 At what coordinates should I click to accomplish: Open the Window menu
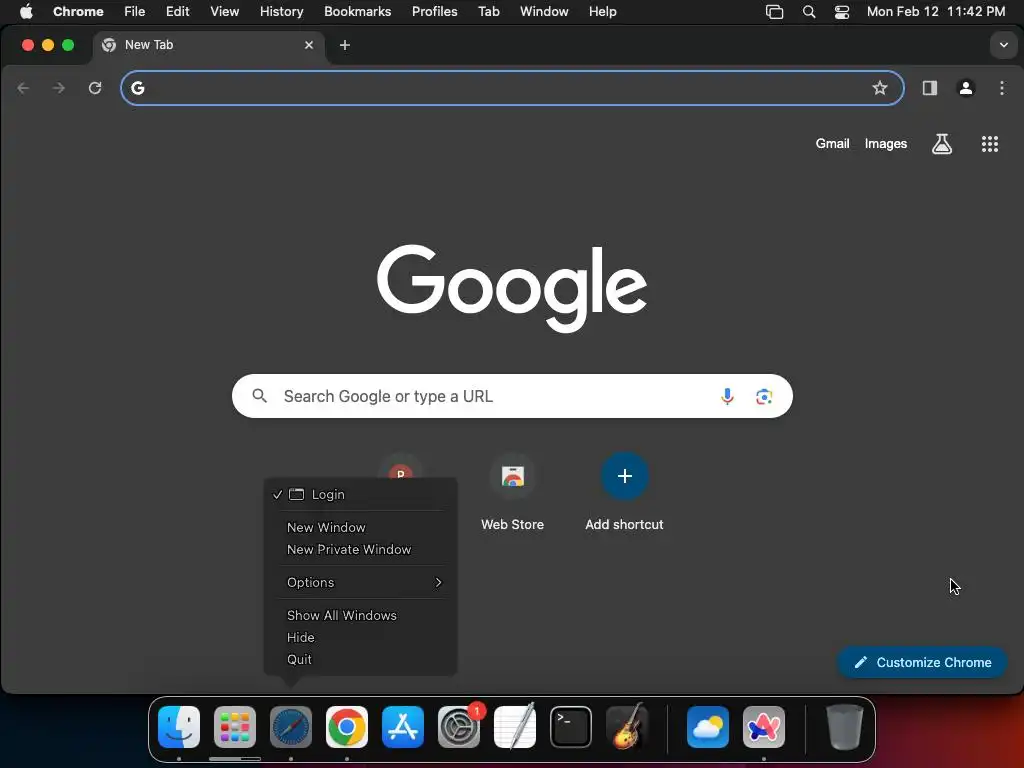pyautogui.click(x=544, y=12)
